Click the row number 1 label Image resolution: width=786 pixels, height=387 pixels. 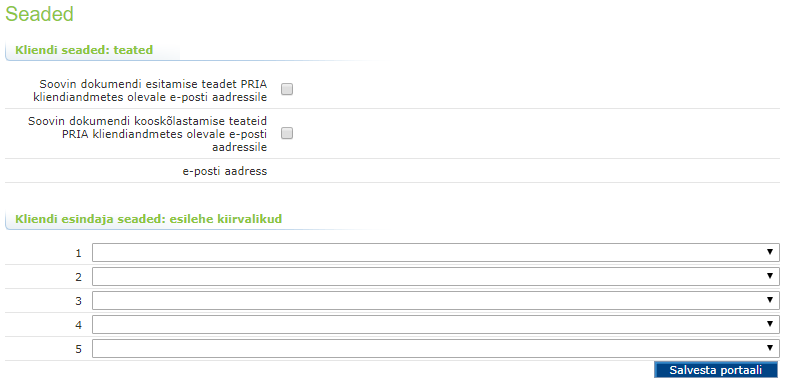pos(78,254)
